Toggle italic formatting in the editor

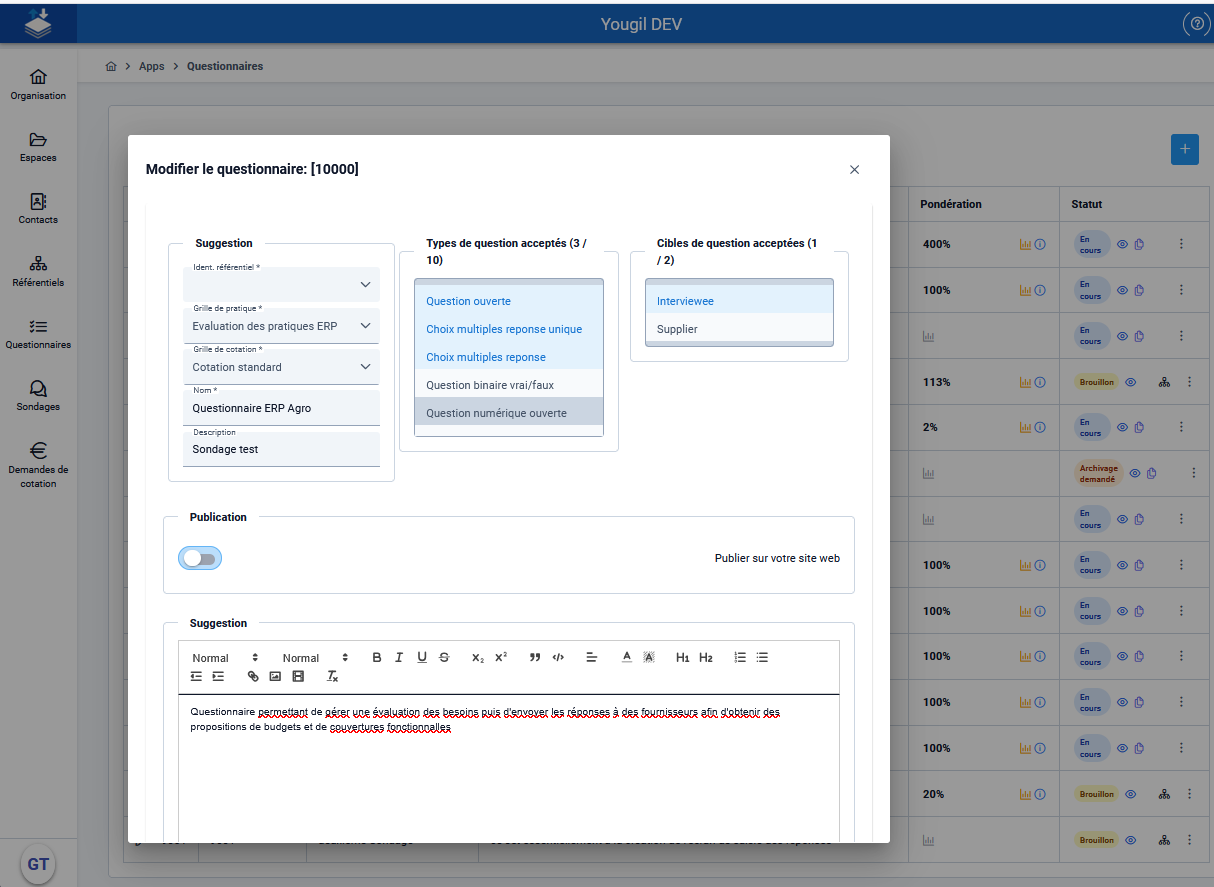click(x=399, y=657)
